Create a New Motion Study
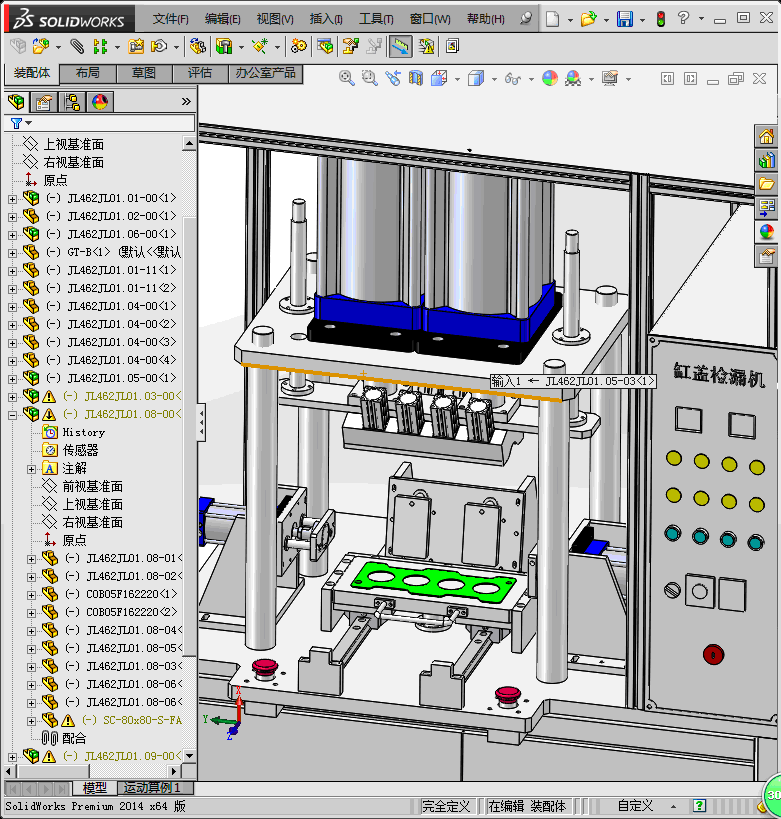The height and width of the screenshot is (819, 781). pos(298,46)
